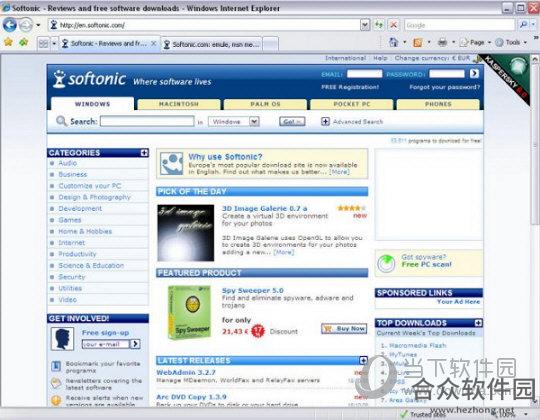Click the Home page icon in command bar
Viewport: 540px width, 420px height.
[393, 42]
